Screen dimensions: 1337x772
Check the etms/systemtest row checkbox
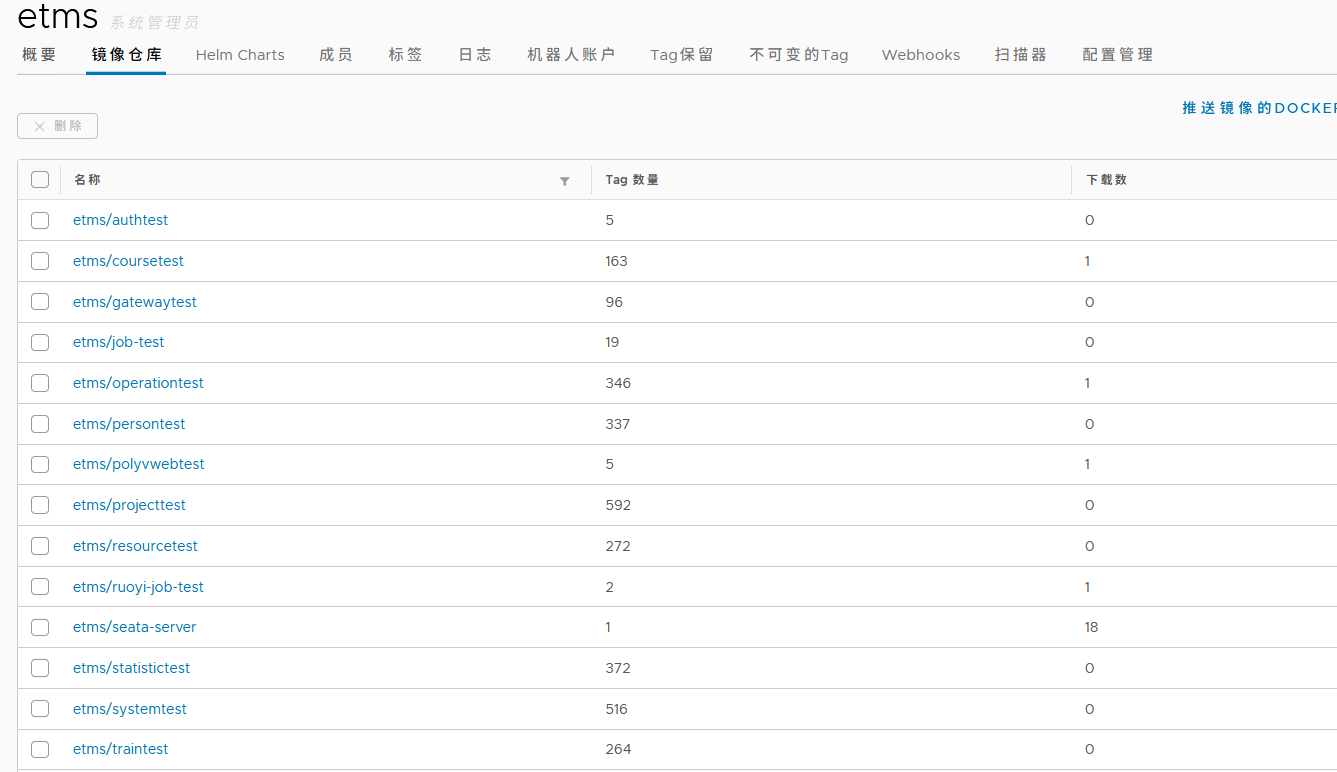[40, 709]
